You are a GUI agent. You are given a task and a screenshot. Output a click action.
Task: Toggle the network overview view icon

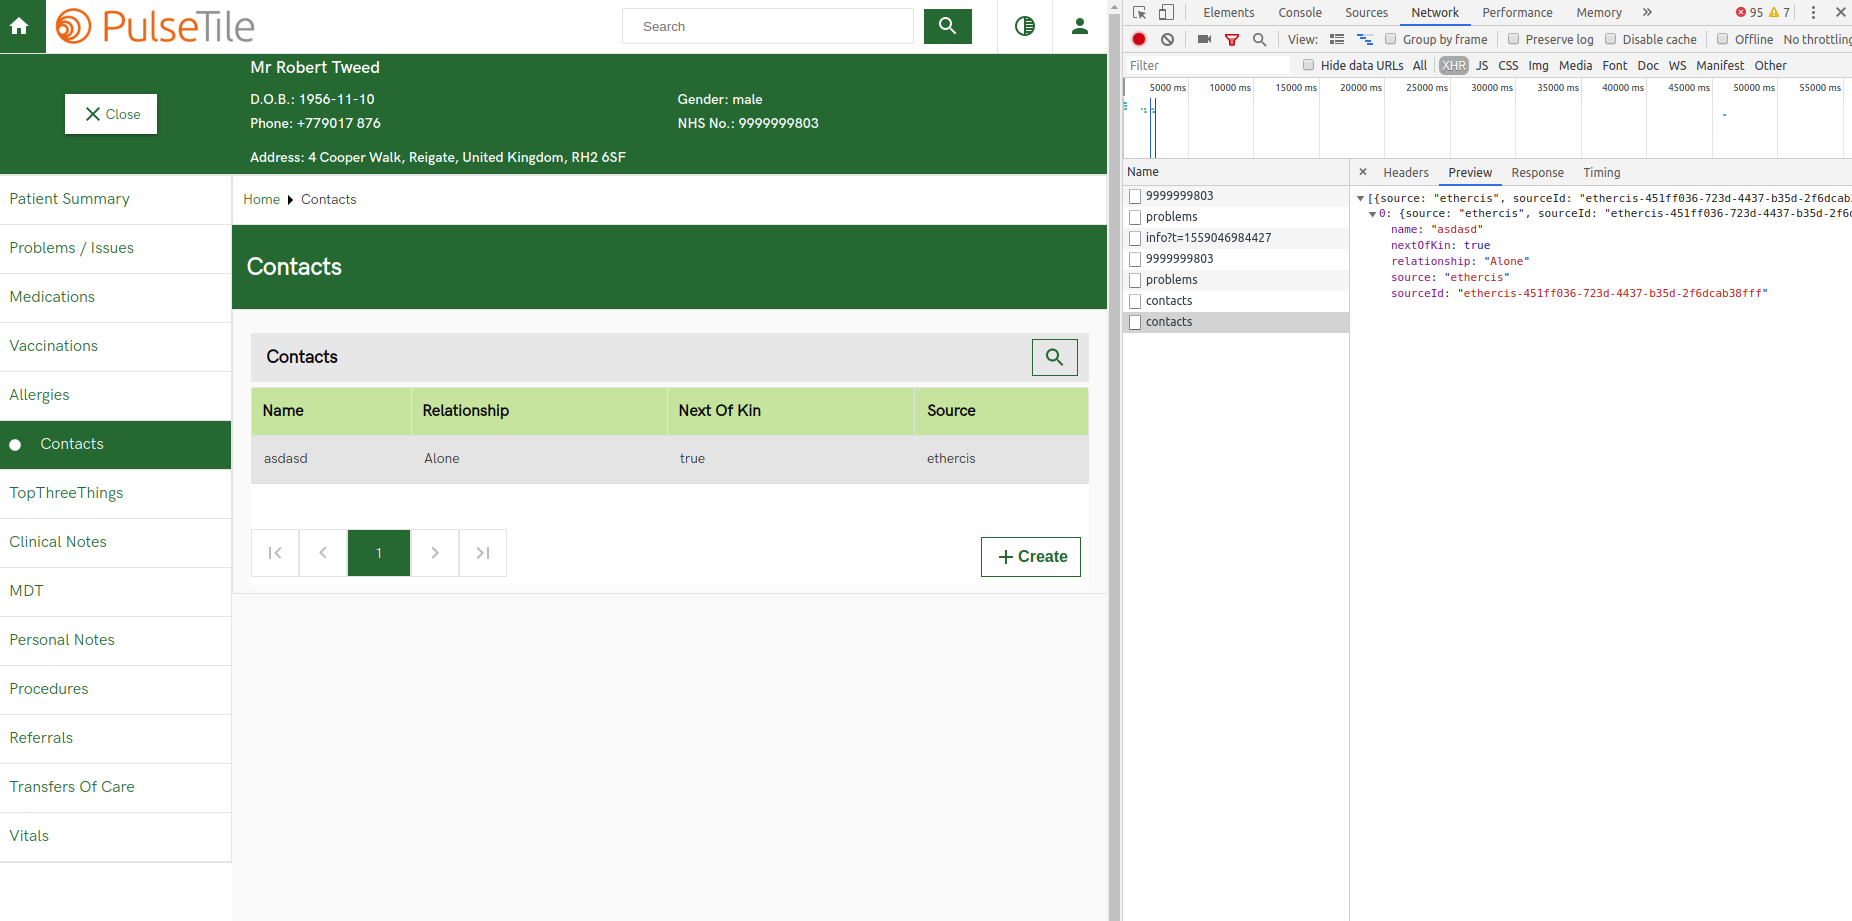1365,39
